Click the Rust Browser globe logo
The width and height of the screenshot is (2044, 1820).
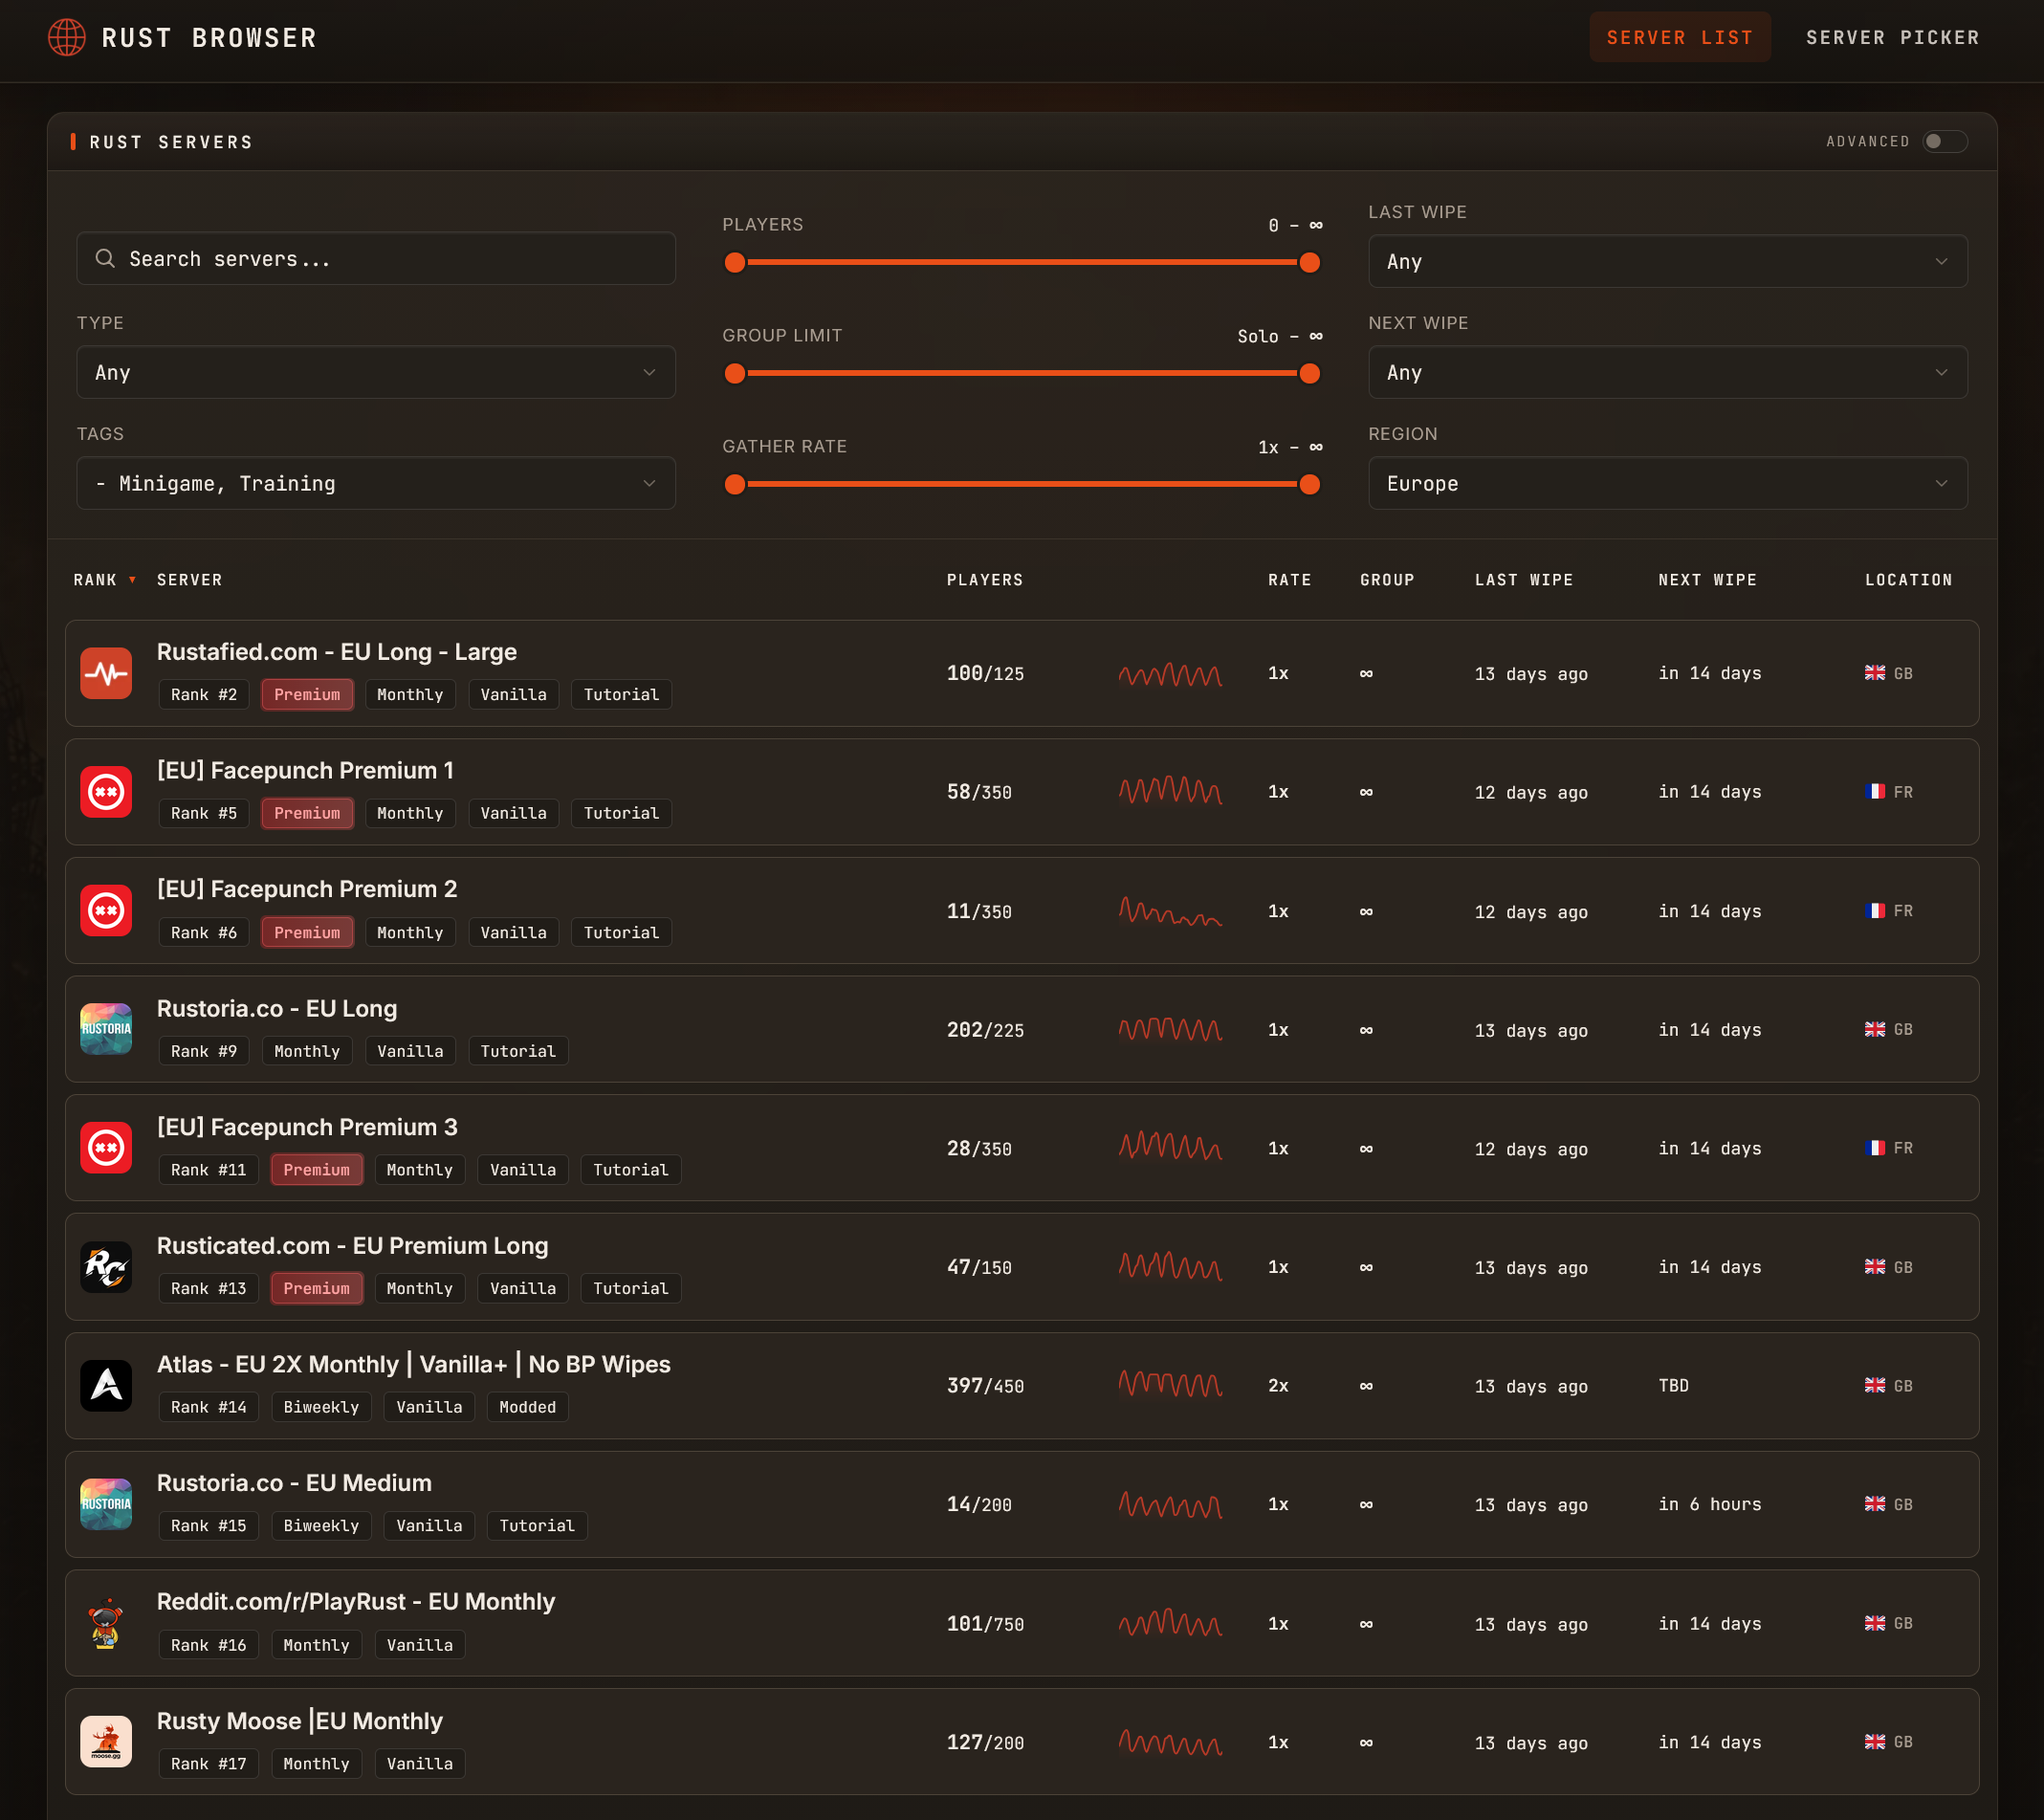coord(67,38)
